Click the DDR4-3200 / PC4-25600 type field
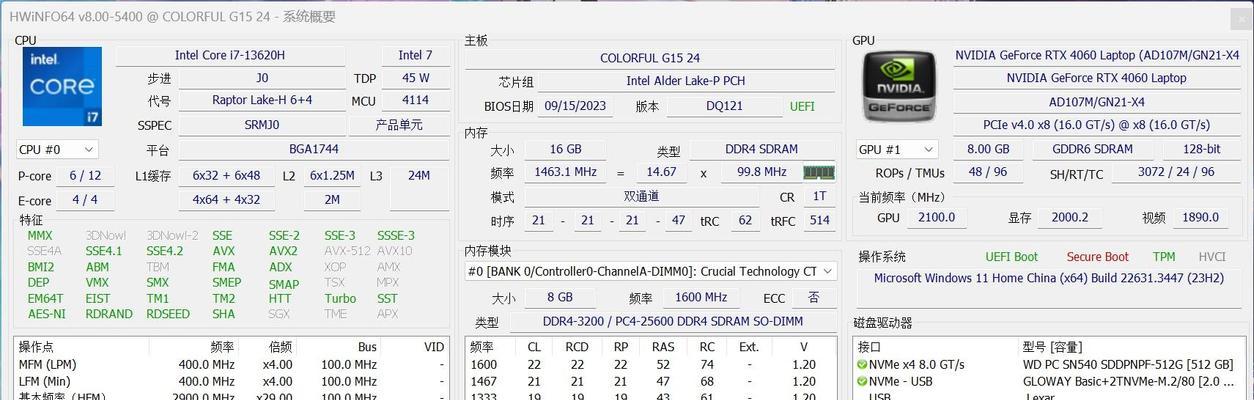This screenshot has height=400, width=1254. (674, 322)
